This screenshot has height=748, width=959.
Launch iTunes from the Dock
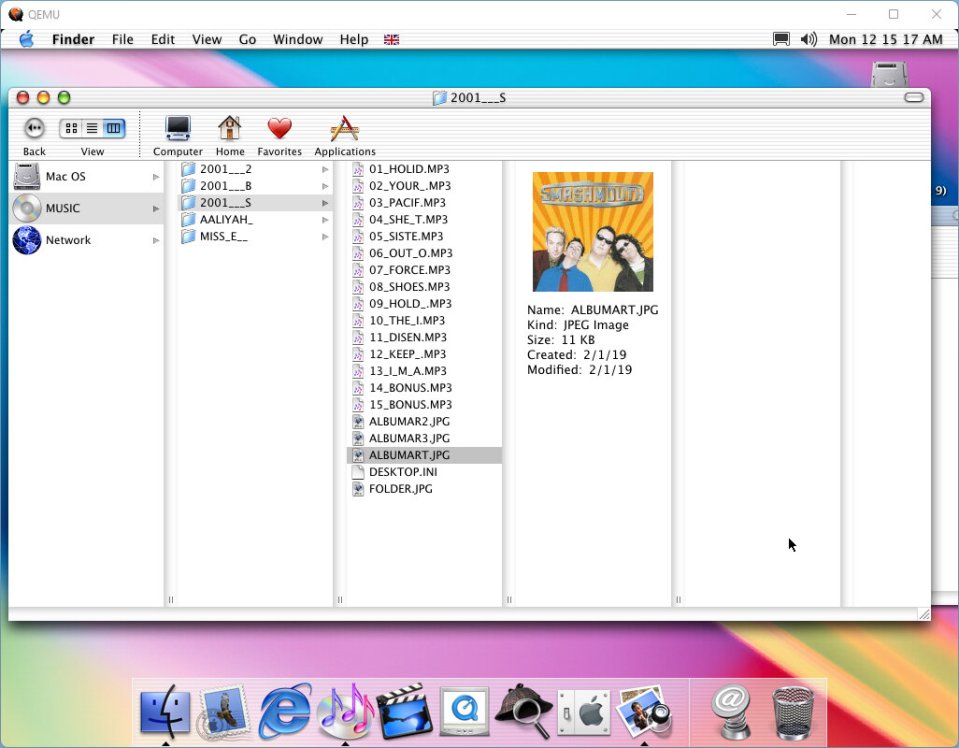coord(344,711)
